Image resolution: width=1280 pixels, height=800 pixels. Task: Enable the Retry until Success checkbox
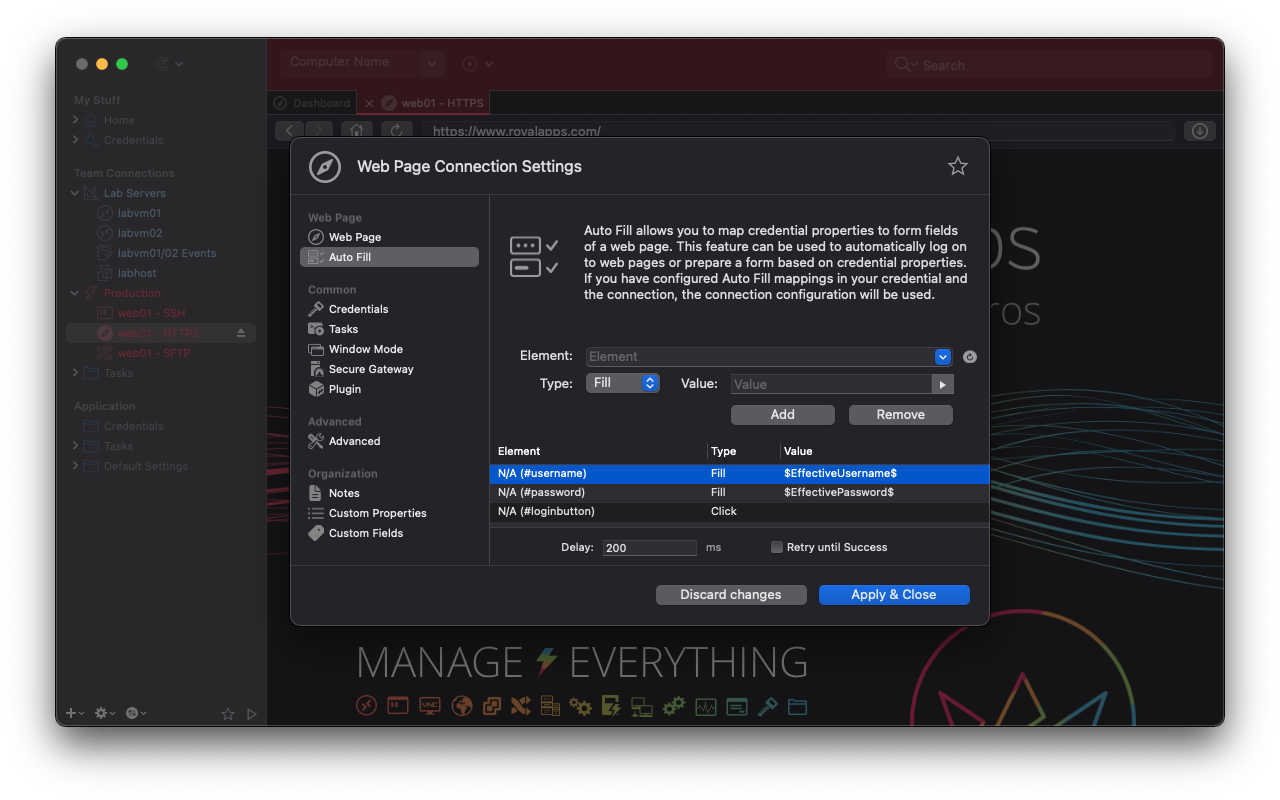[777, 547]
